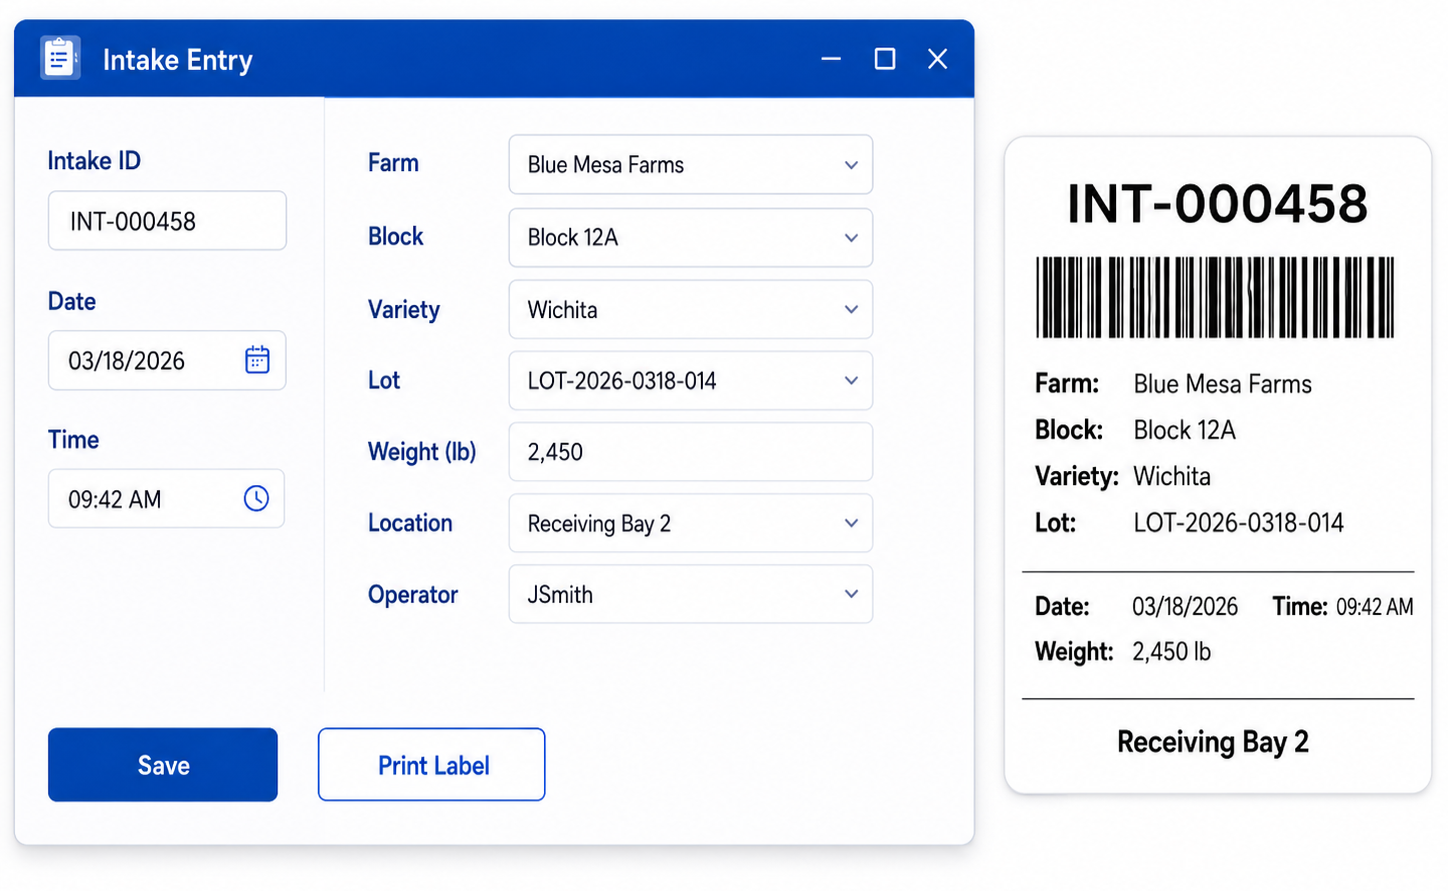Open the Operator dropdown showing JSmith
1448x891 pixels.
click(x=690, y=594)
